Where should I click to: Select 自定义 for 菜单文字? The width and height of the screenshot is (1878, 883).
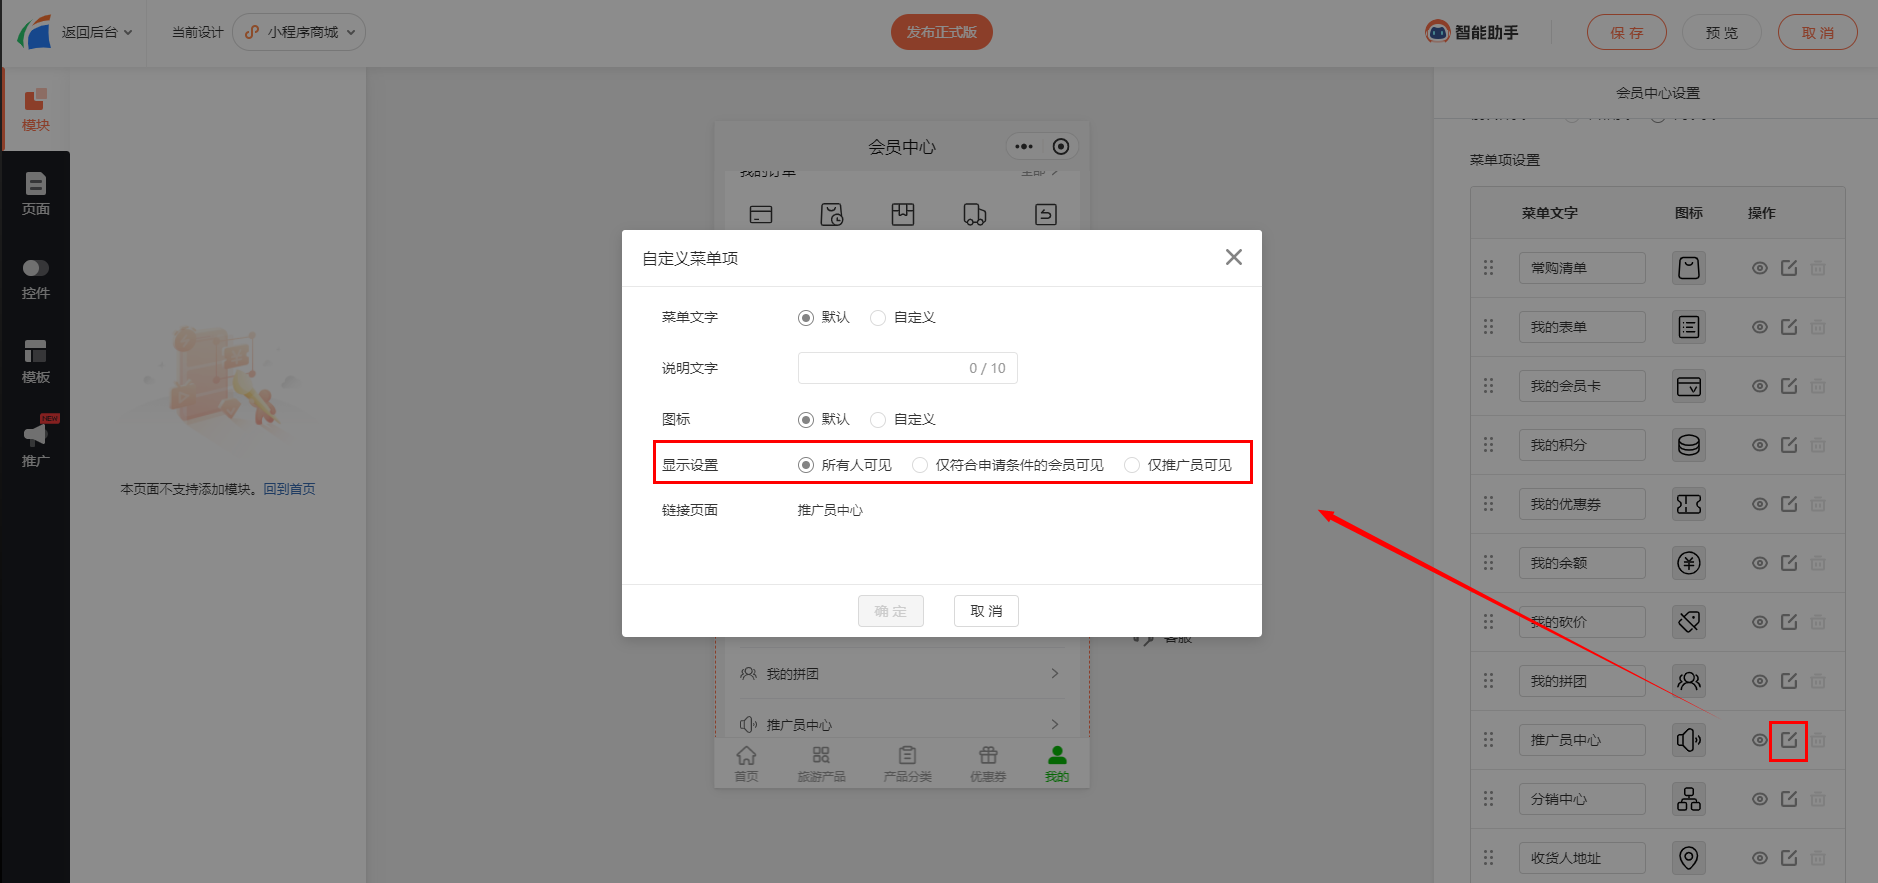[x=878, y=318]
